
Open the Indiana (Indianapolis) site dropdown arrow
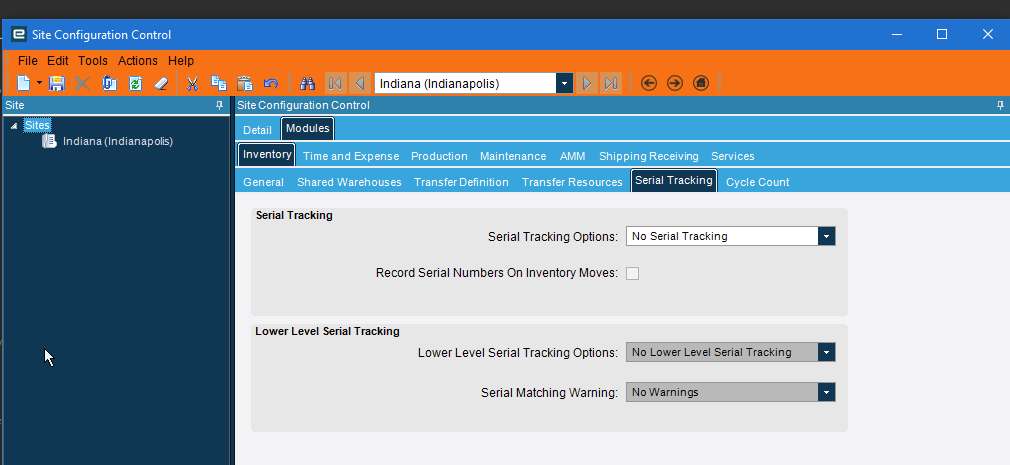click(x=564, y=83)
